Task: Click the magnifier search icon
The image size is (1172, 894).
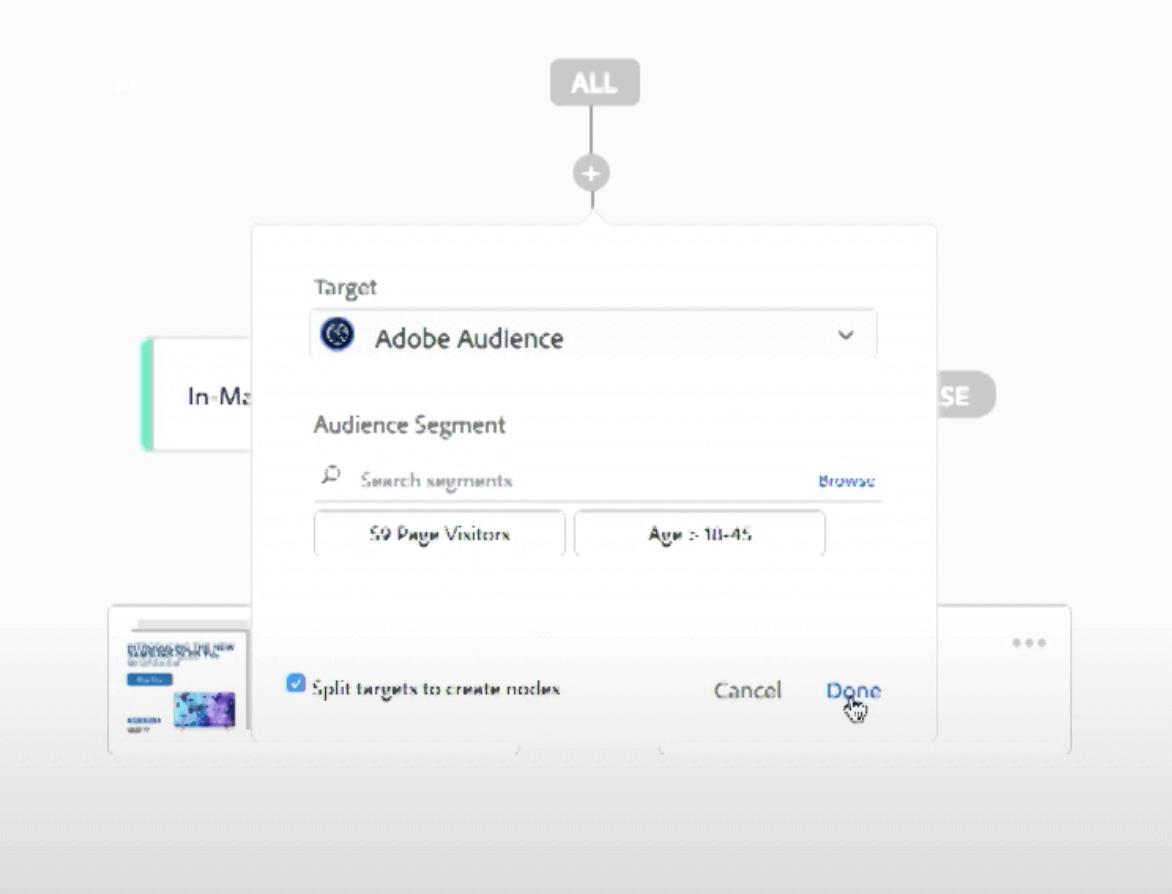Action: tap(330, 475)
